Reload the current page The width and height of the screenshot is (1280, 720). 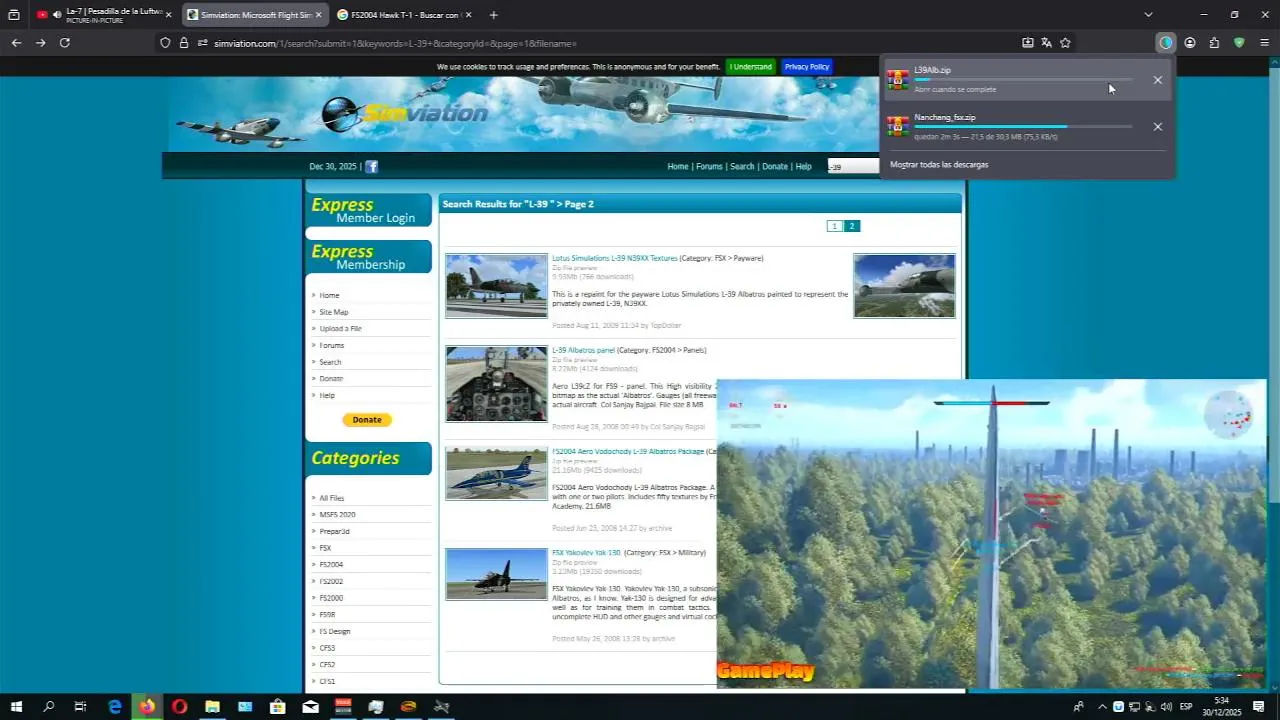(65, 43)
